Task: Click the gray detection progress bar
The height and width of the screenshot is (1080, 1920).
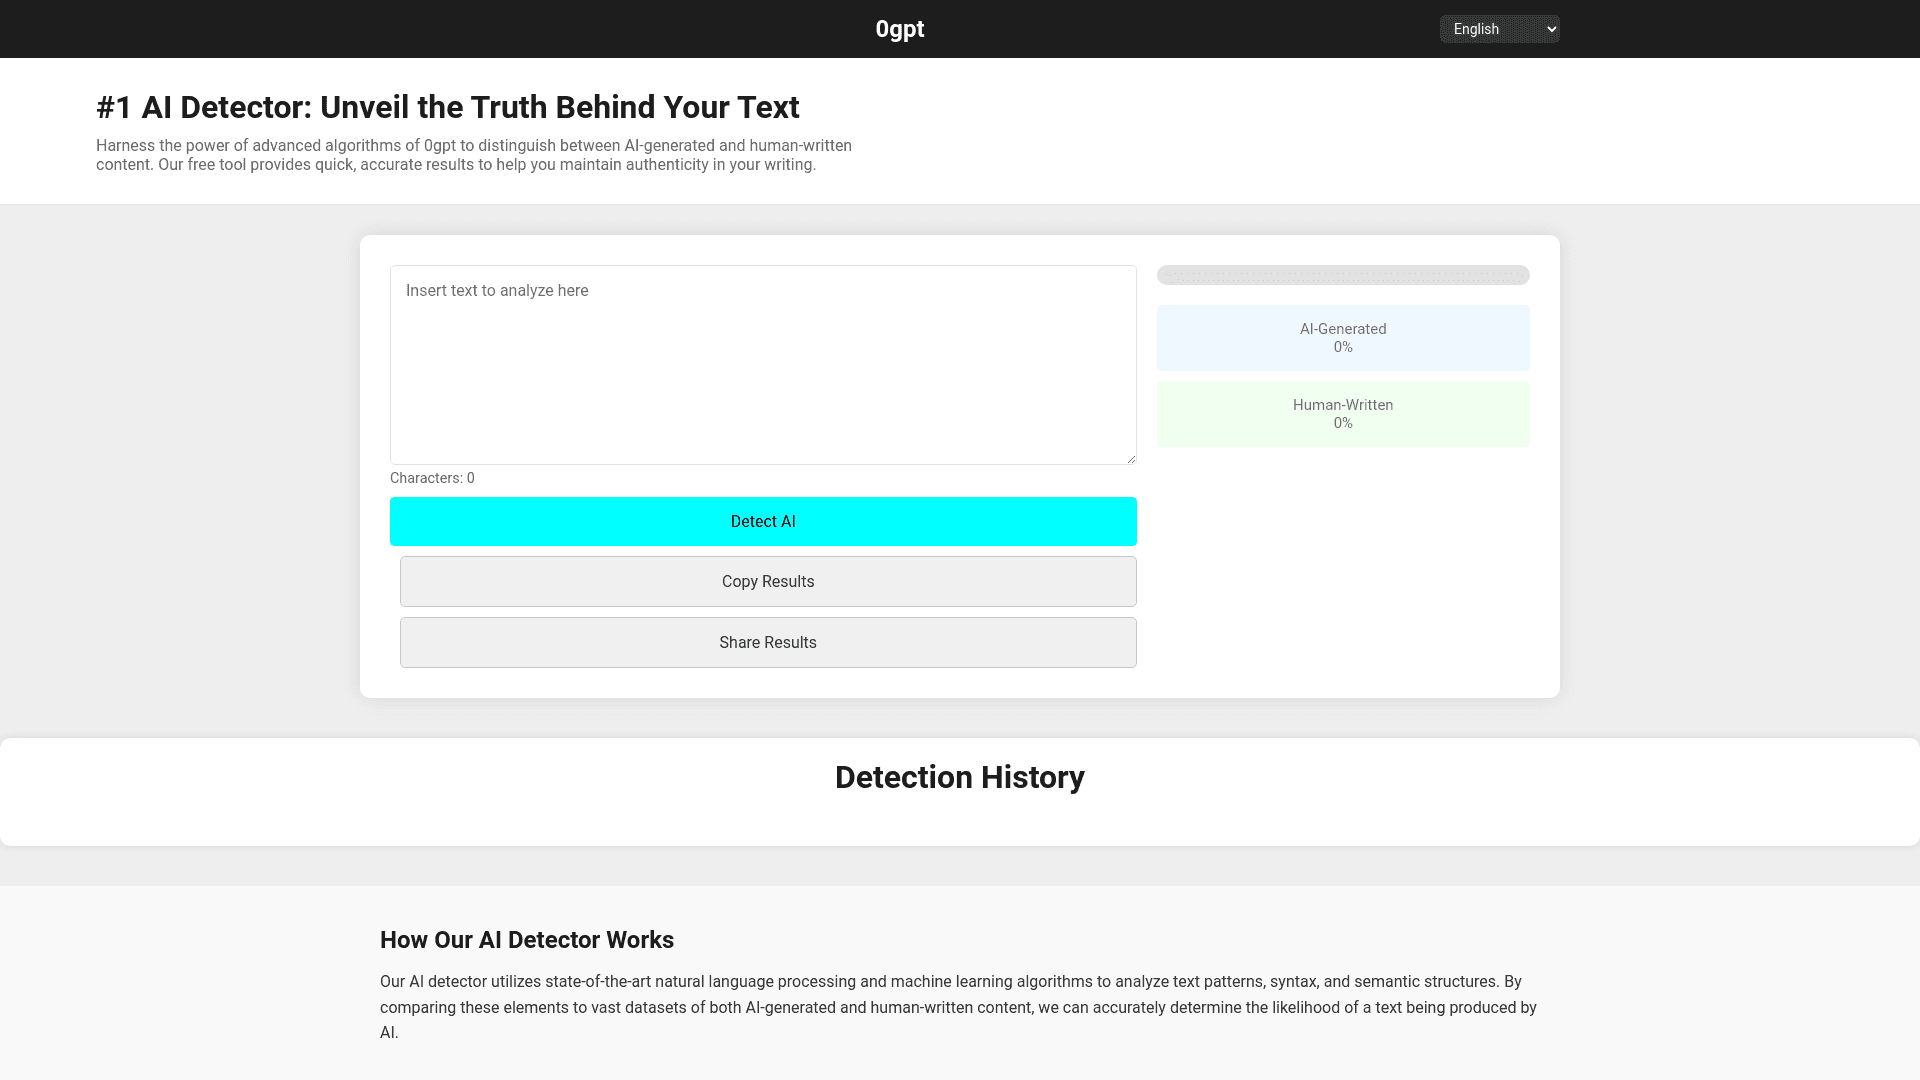Action: [x=1342, y=275]
